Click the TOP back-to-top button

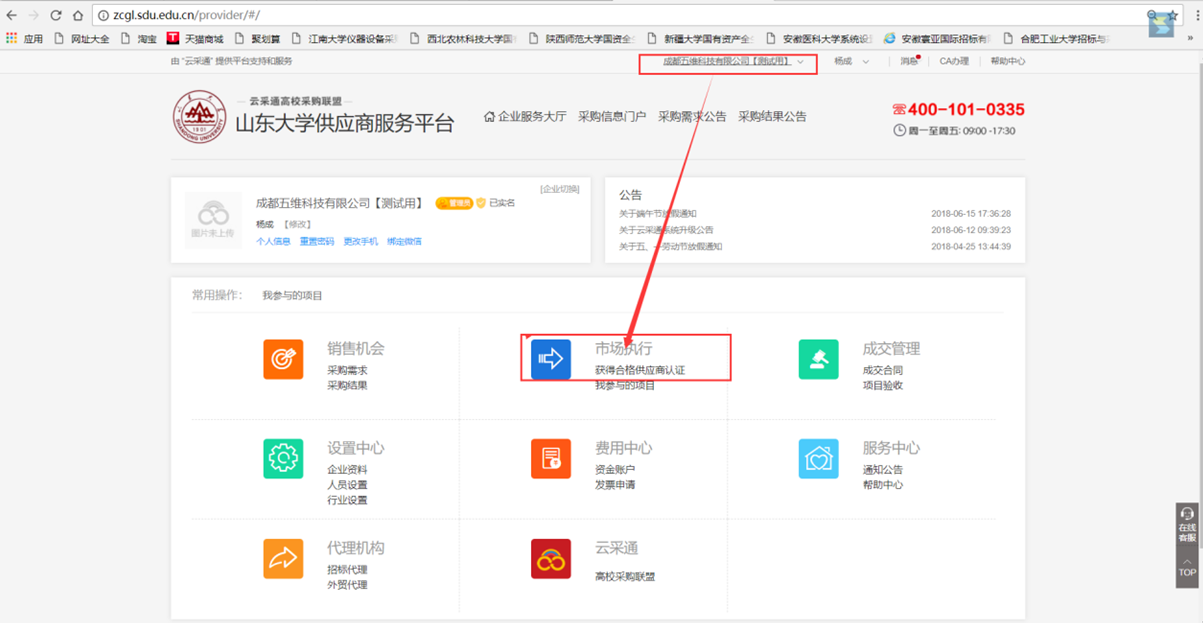(1187, 568)
